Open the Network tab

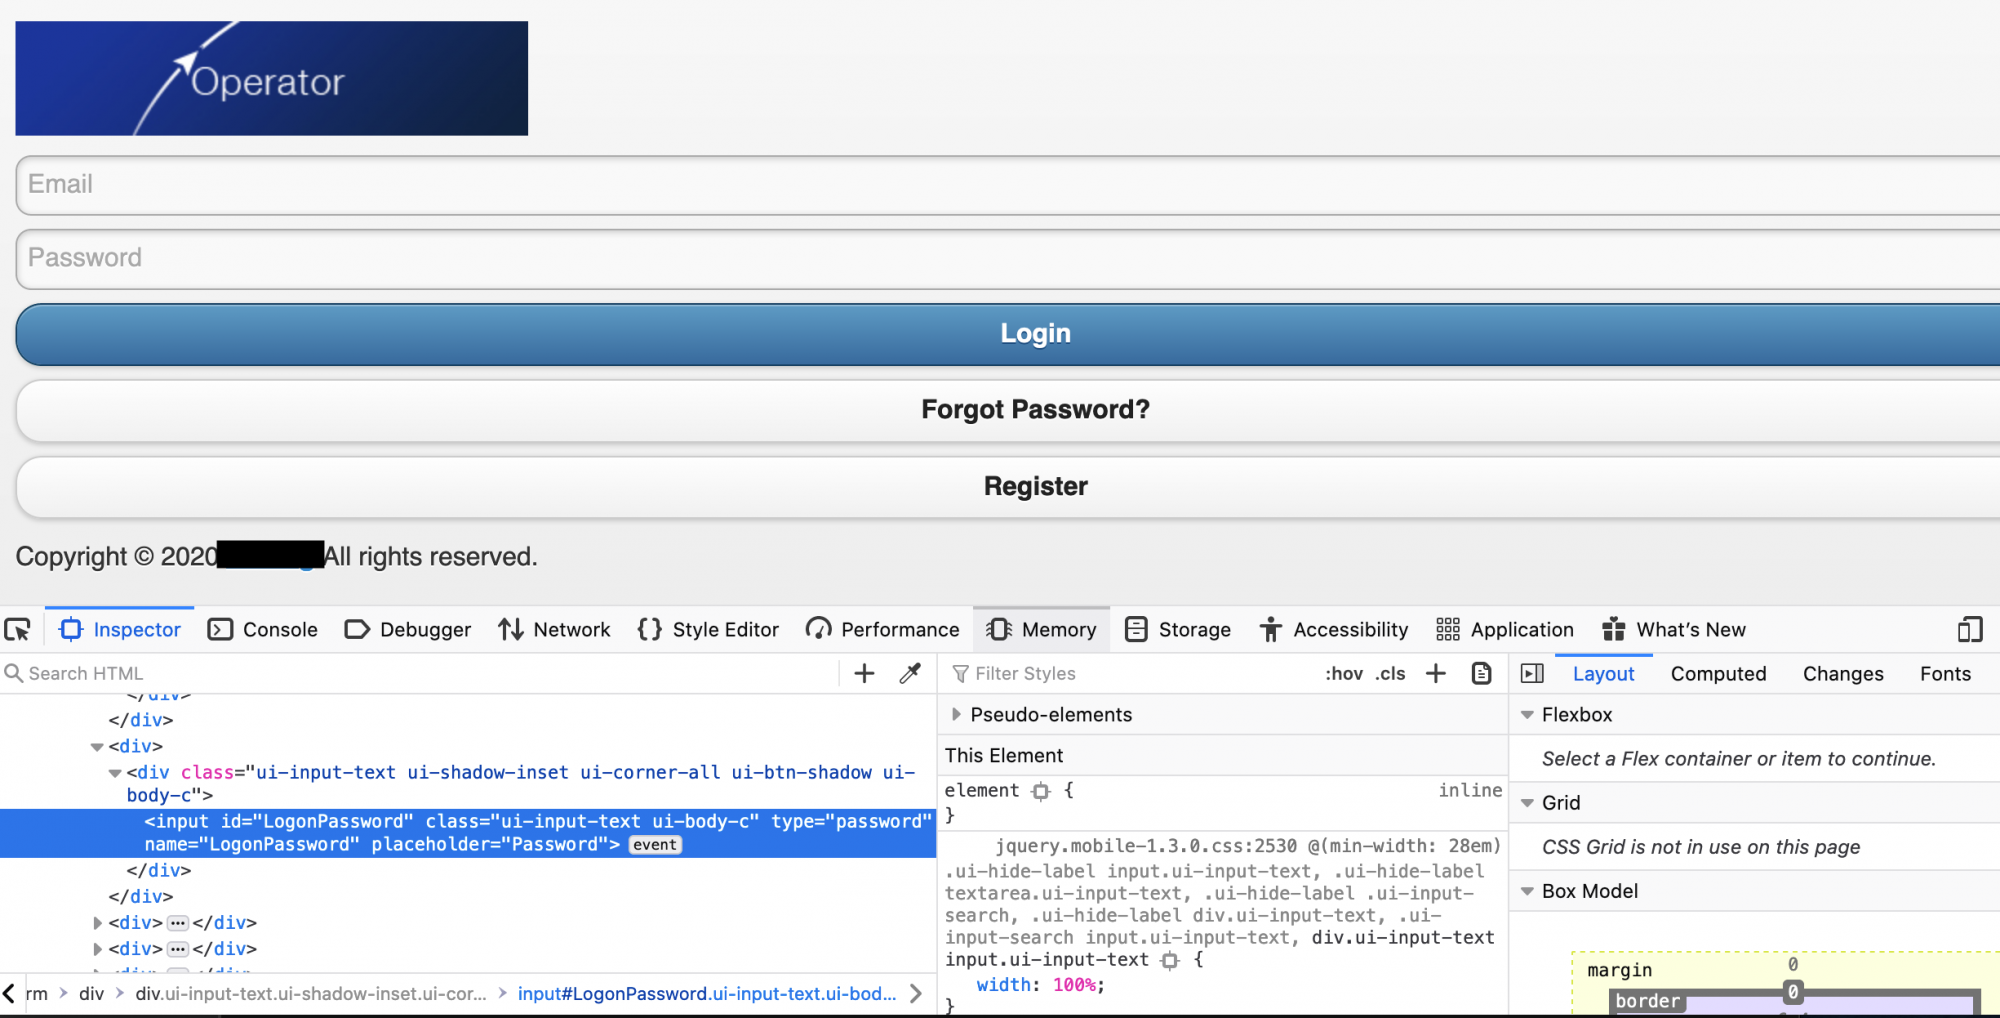tap(554, 629)
